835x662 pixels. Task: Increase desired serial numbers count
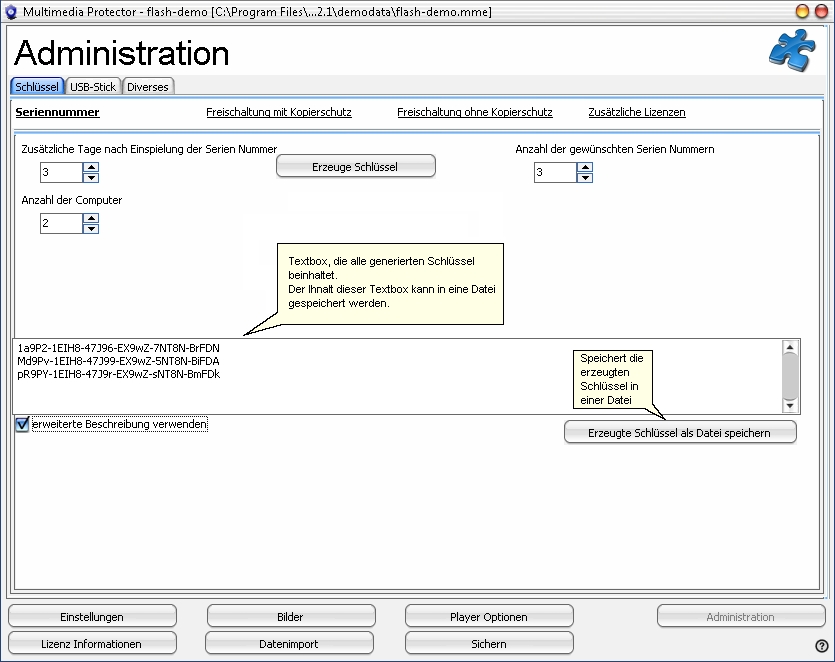click(585, 168)
